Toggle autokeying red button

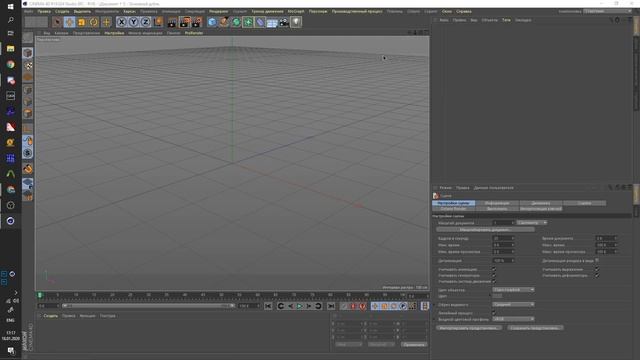click(353, 306)
